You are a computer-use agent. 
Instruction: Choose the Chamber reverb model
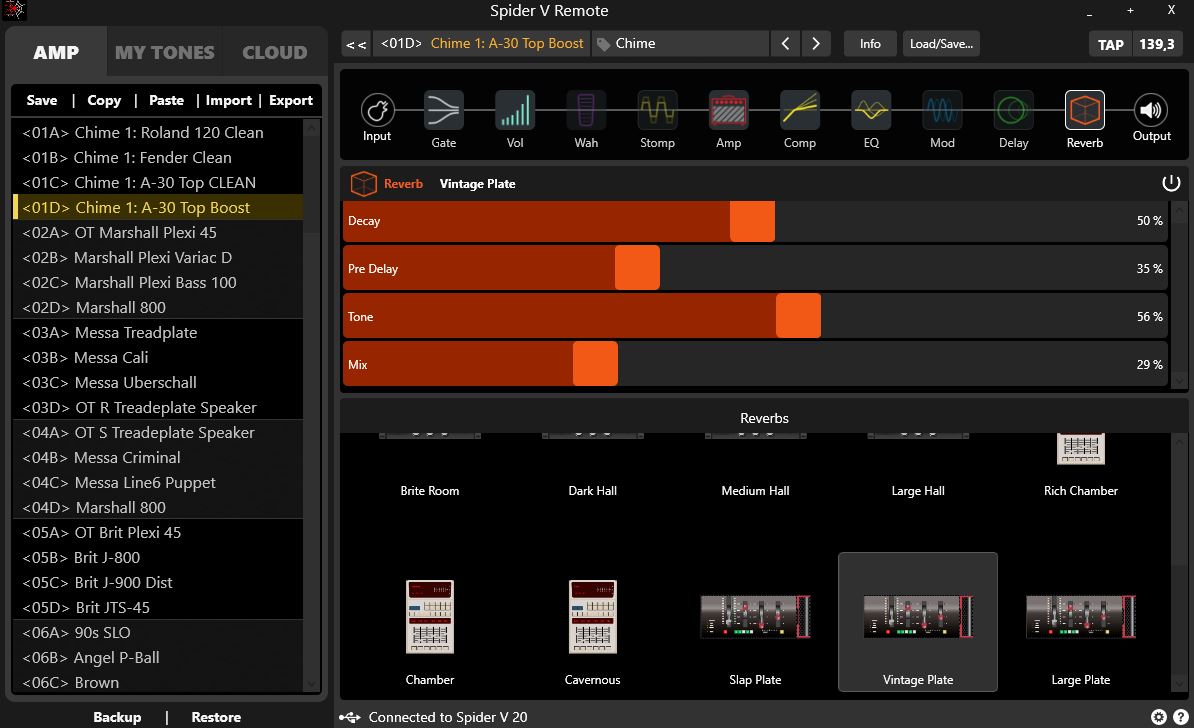429,622
